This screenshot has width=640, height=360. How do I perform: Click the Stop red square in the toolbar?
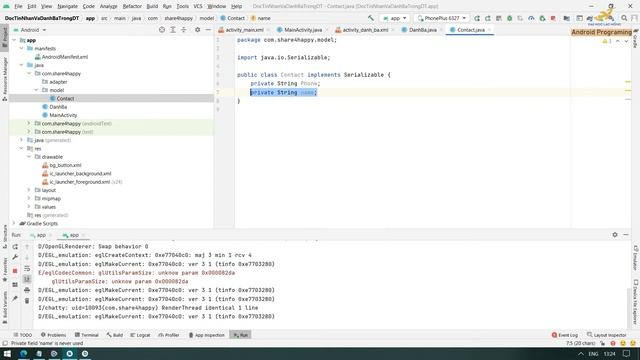[553, 18]
